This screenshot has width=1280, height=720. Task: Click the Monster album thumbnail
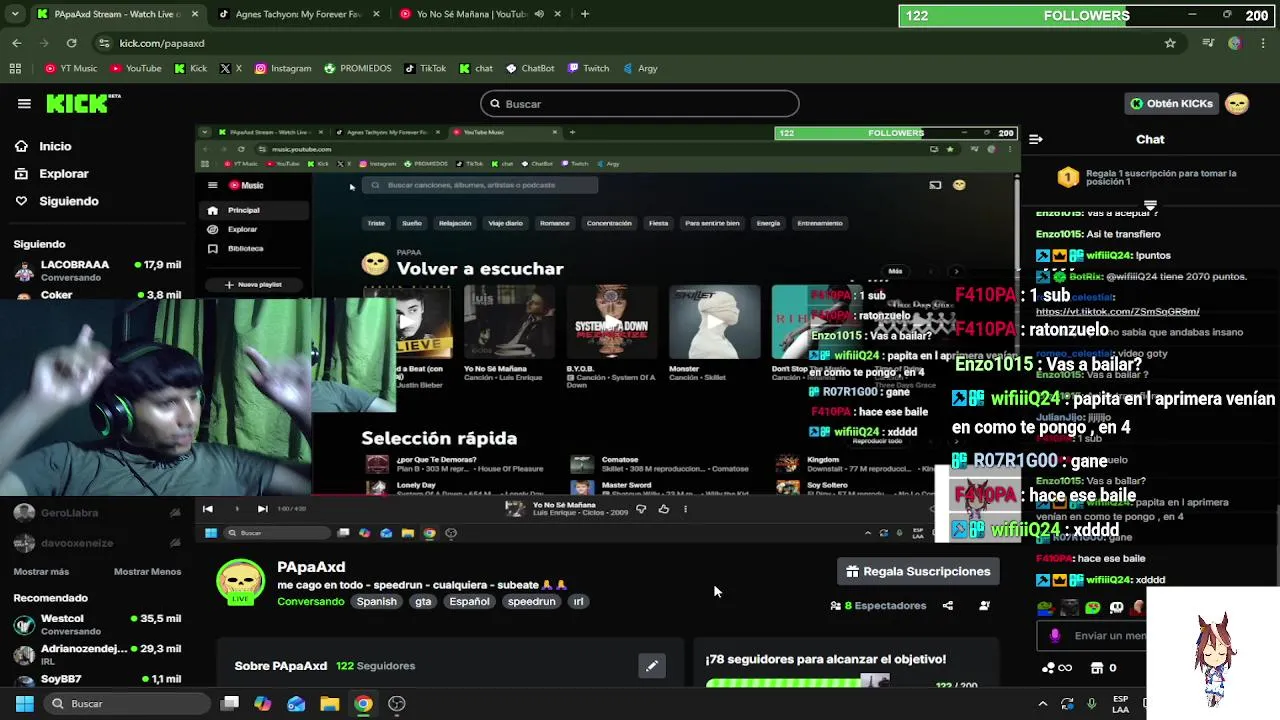[714, 322]
